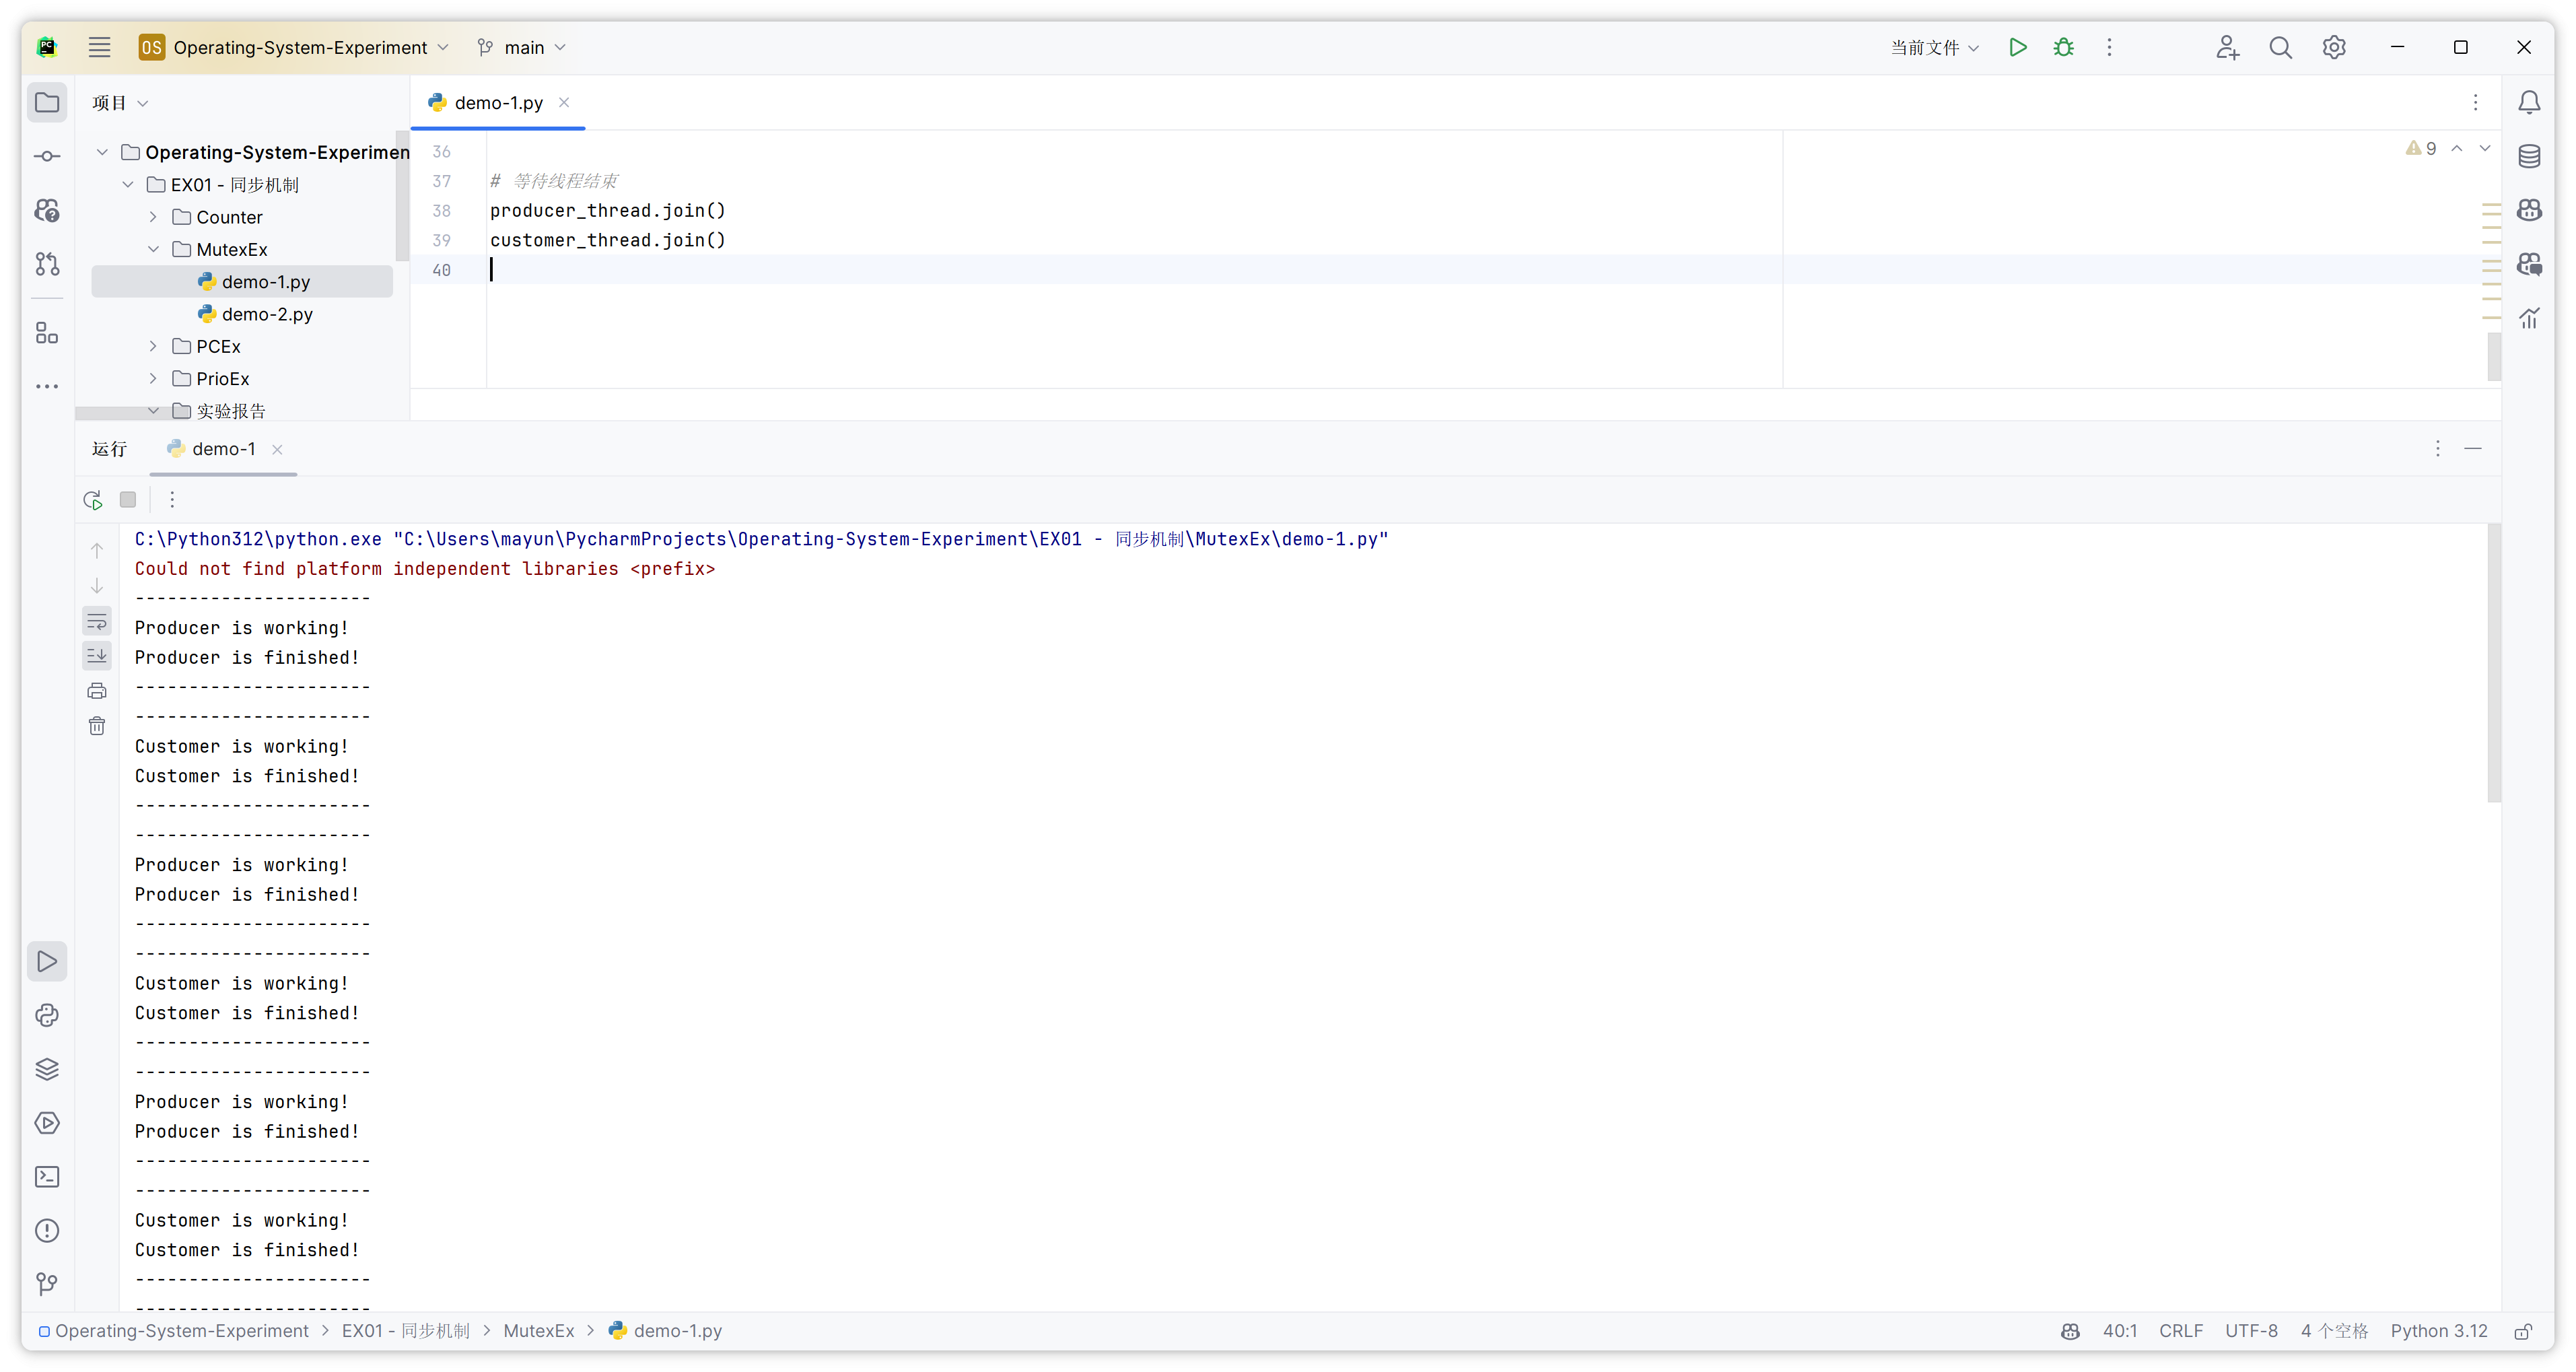Open demo-2.py from the project tree
The height and width of the screenshot is (1372, 2576).
coord(267,314)
